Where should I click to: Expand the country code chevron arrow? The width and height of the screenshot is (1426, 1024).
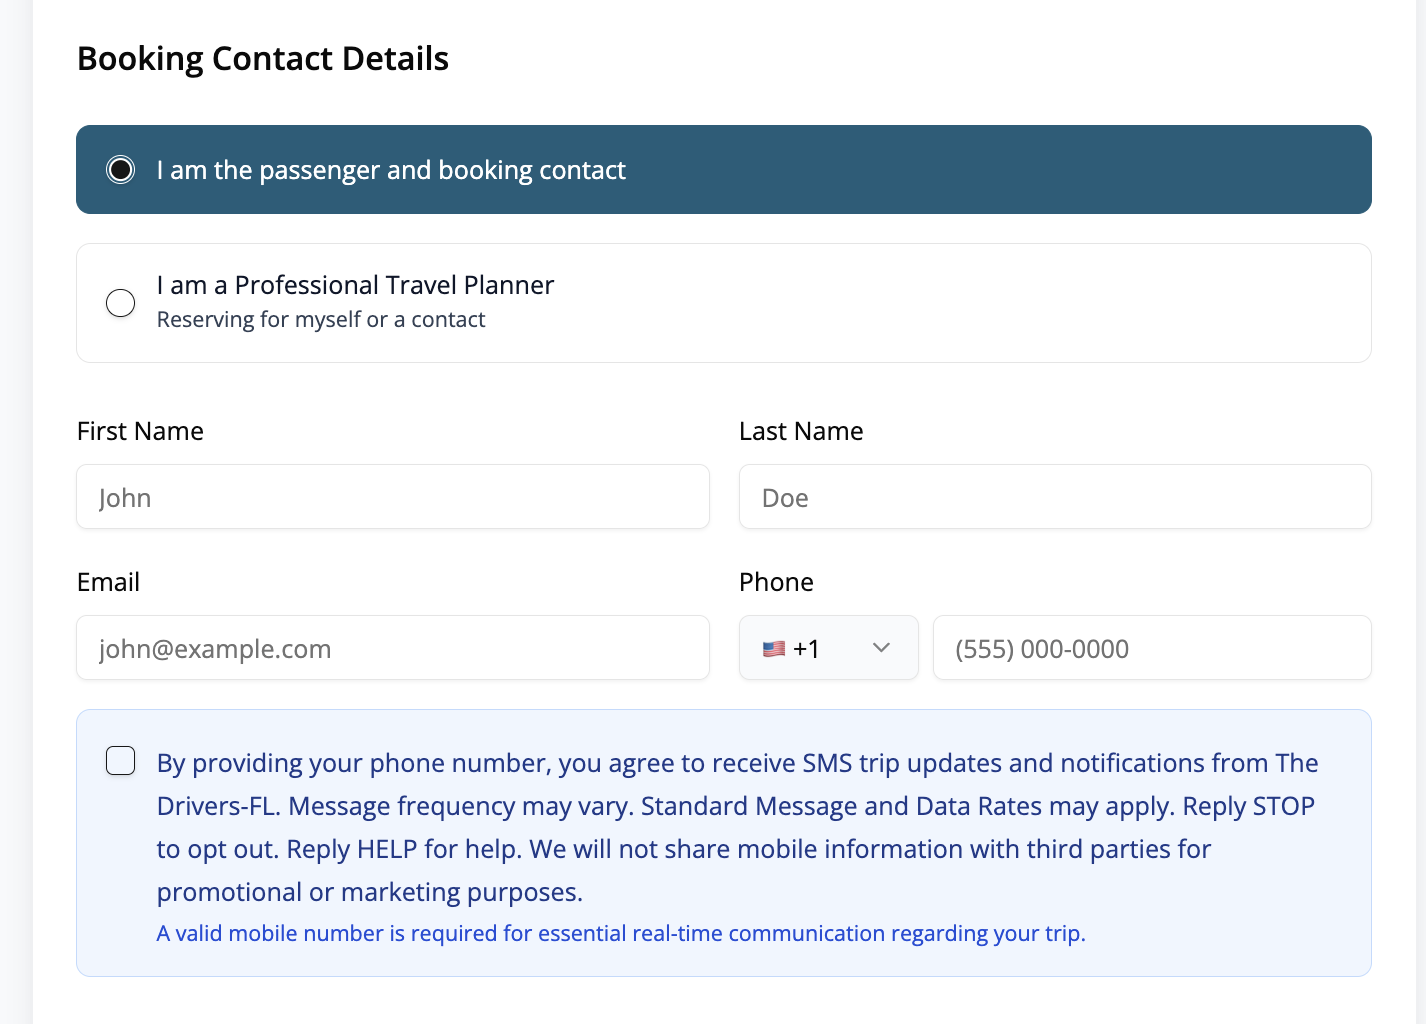click(x=881, y=648)
